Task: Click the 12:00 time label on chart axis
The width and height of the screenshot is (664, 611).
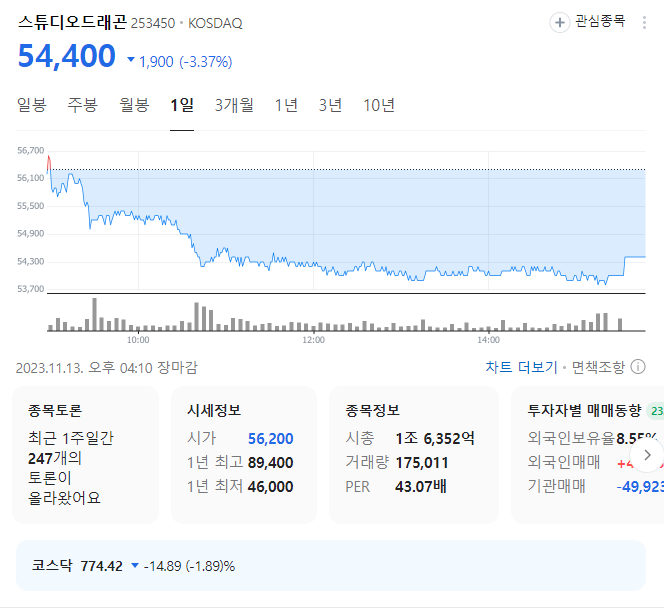Action: [313, 340]
